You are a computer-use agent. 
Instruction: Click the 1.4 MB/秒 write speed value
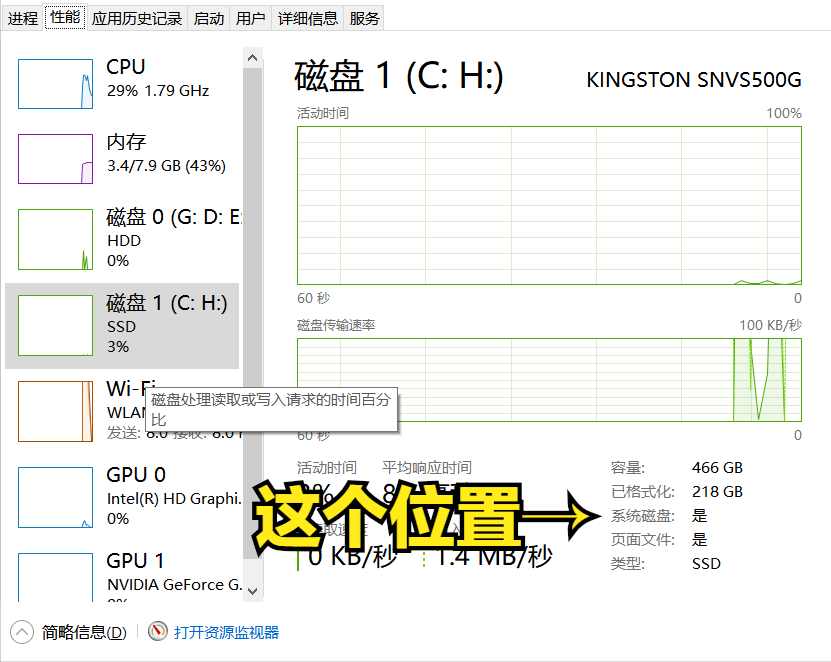(494, 557)
